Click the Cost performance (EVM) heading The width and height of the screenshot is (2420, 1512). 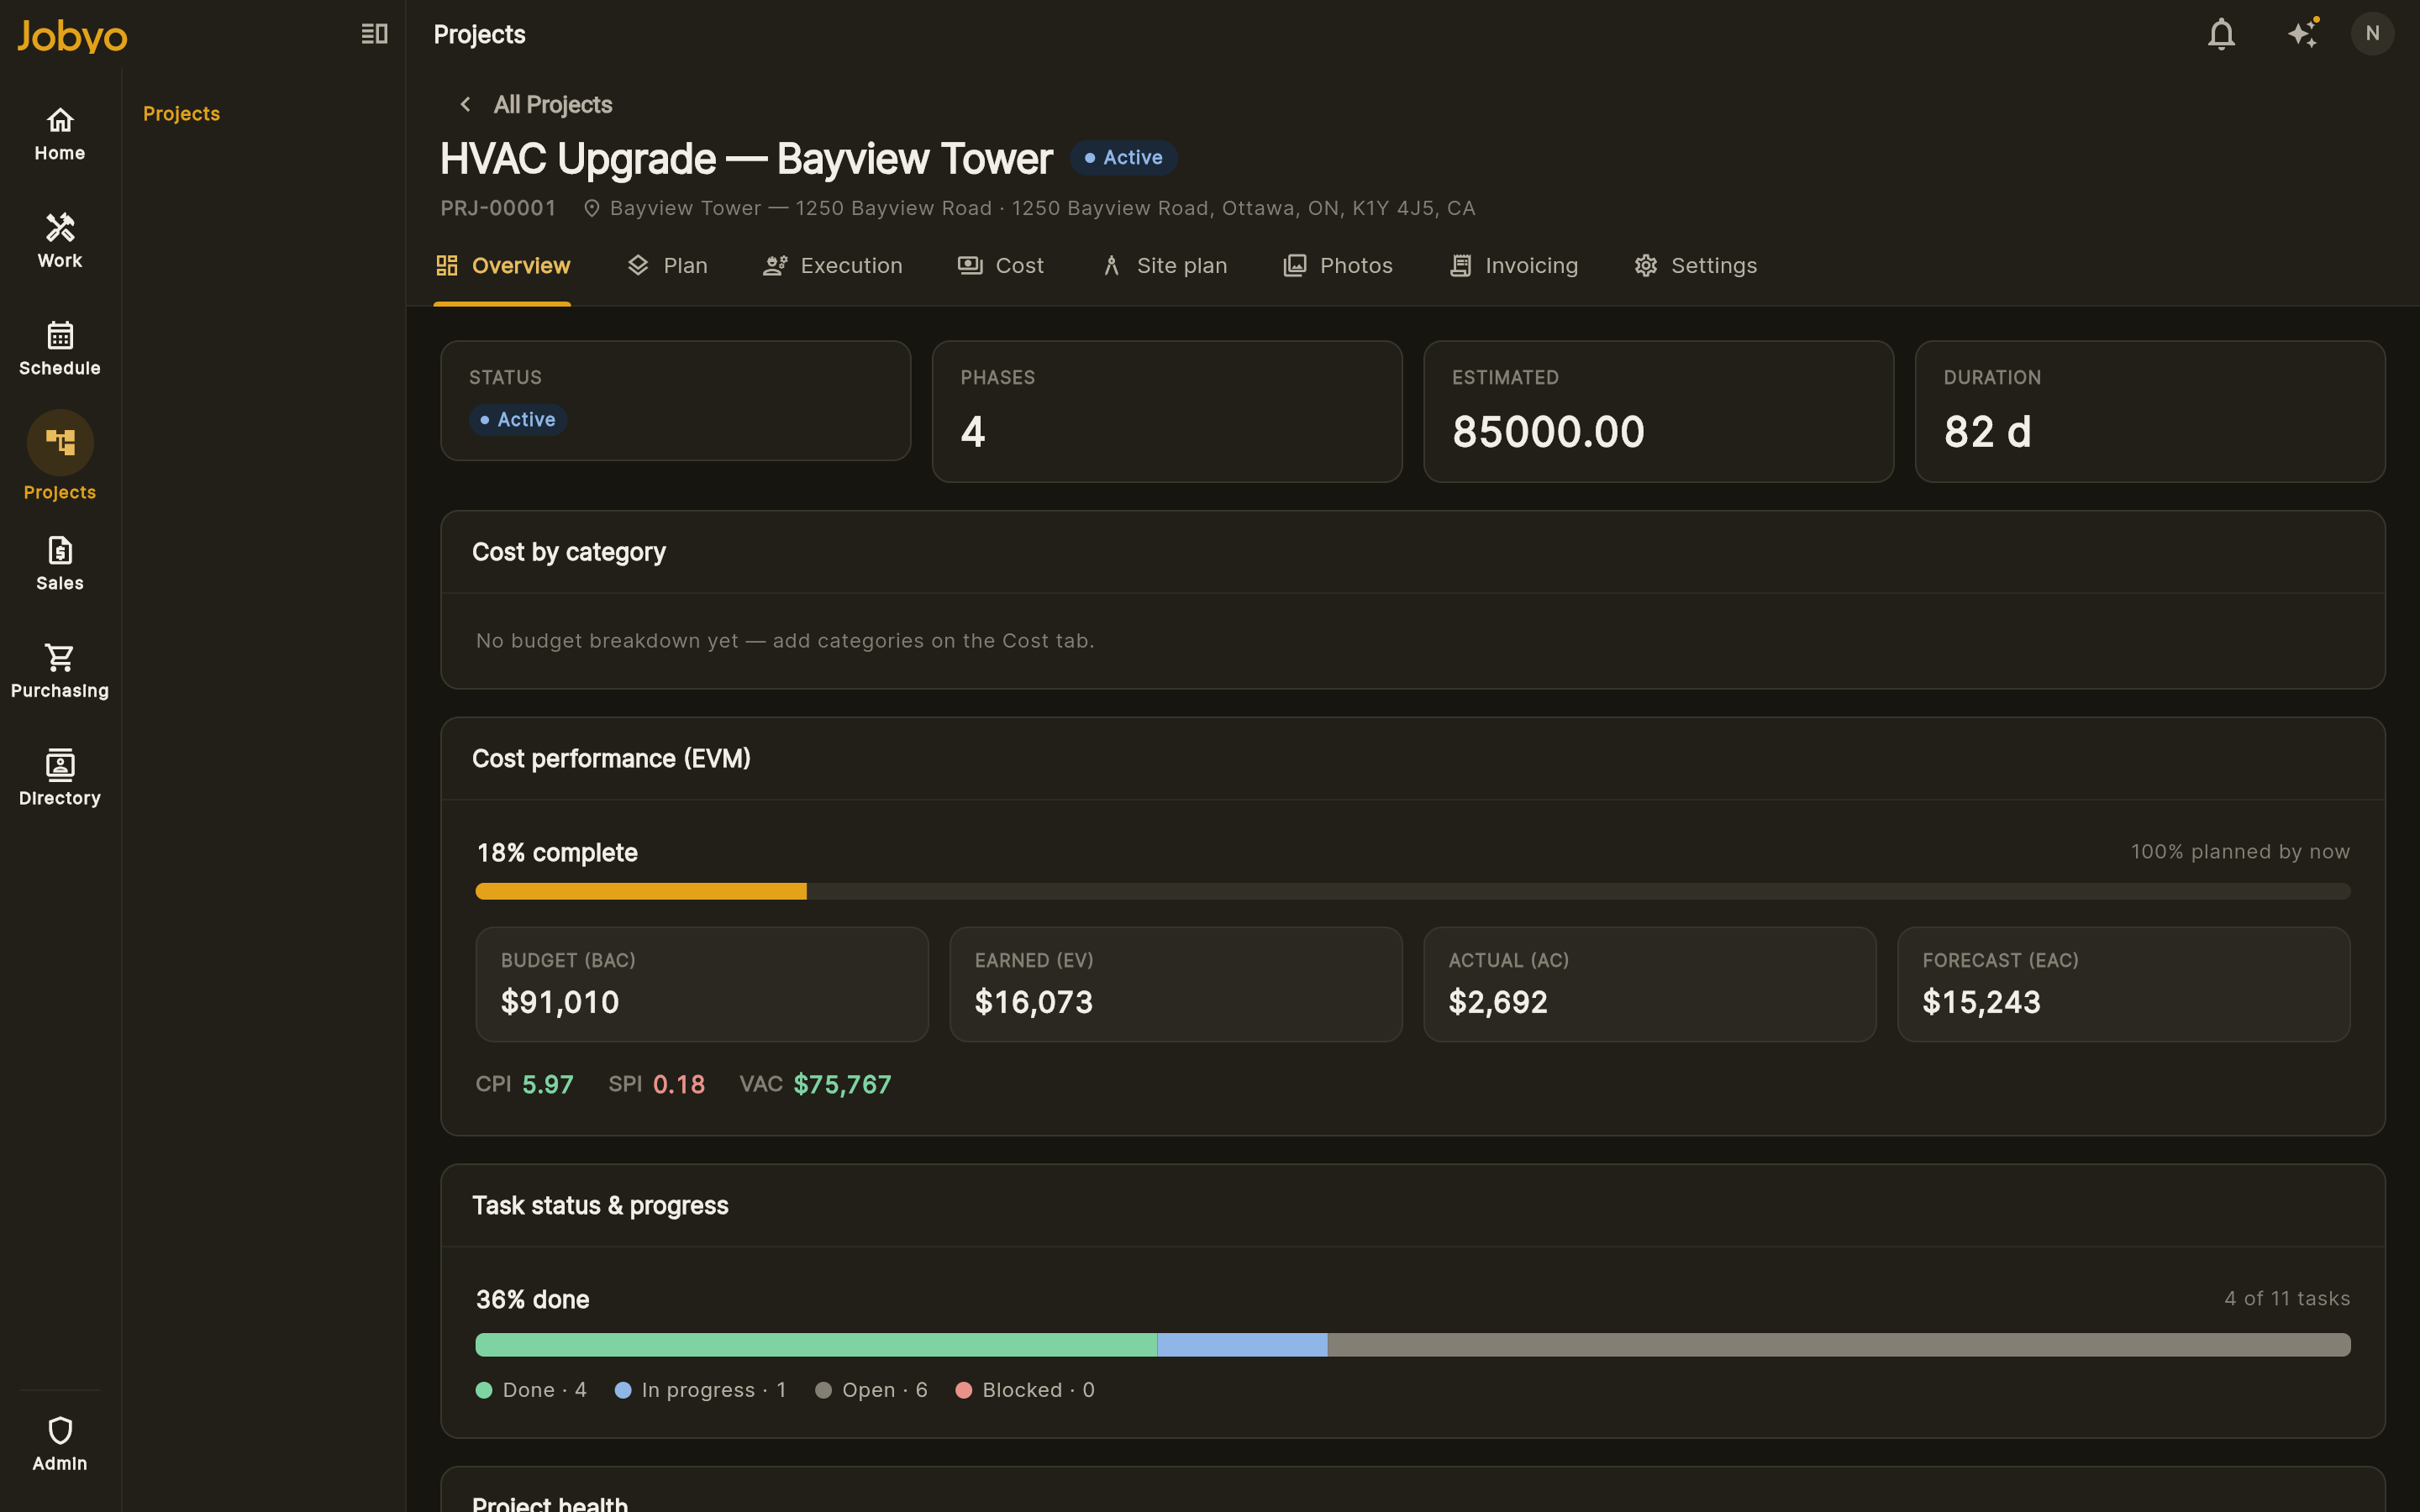click(611, 759)
